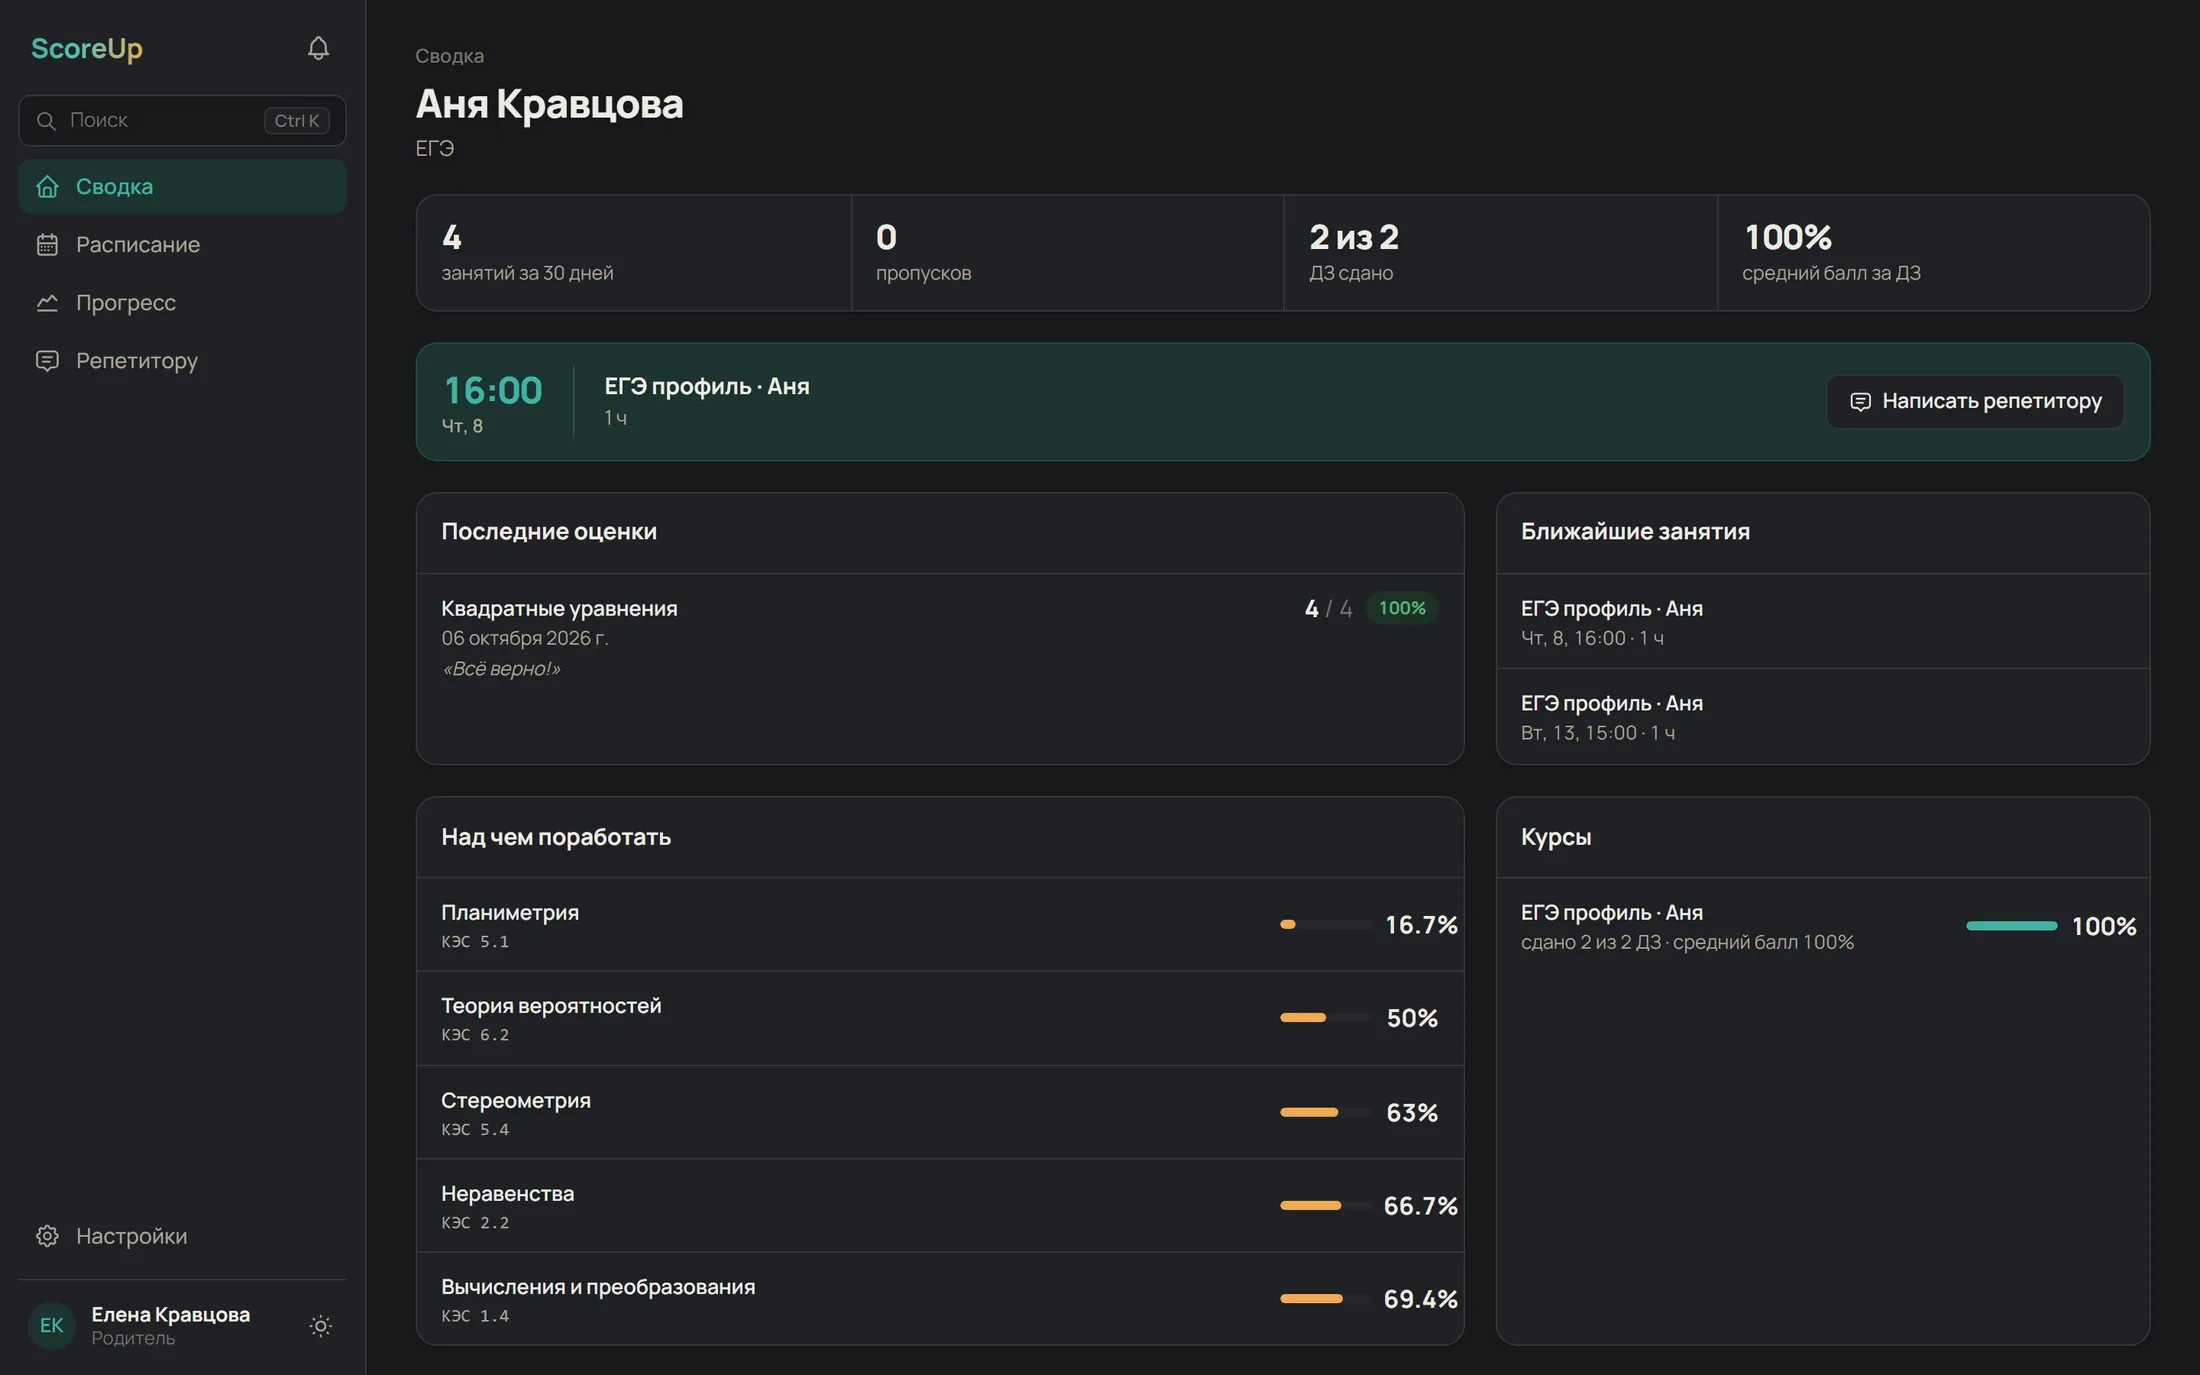Viewport: 2200px width, 1375px height.
Task: Open the lesson Чт, 8, 16:00 · 1 ч
Action: pos(1822,621)
